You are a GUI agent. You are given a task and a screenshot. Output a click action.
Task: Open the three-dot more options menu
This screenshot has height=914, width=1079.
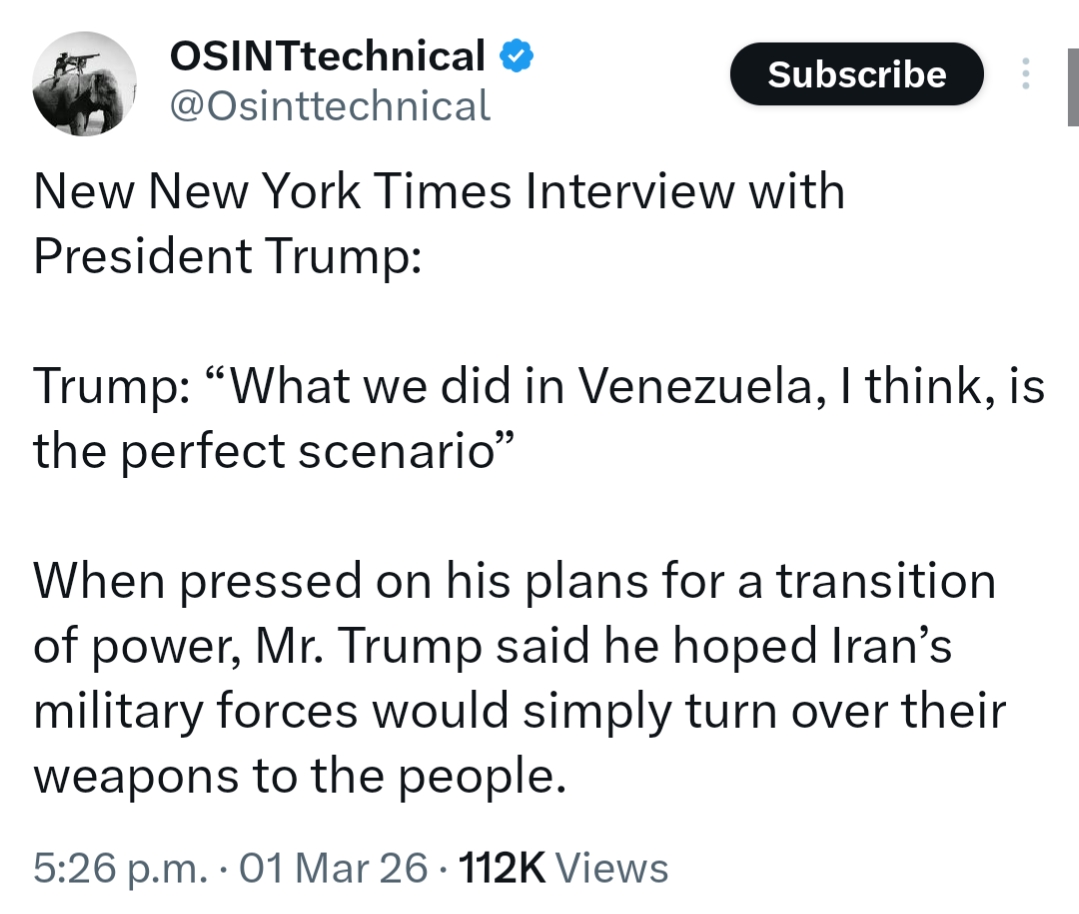(1024, 75)
